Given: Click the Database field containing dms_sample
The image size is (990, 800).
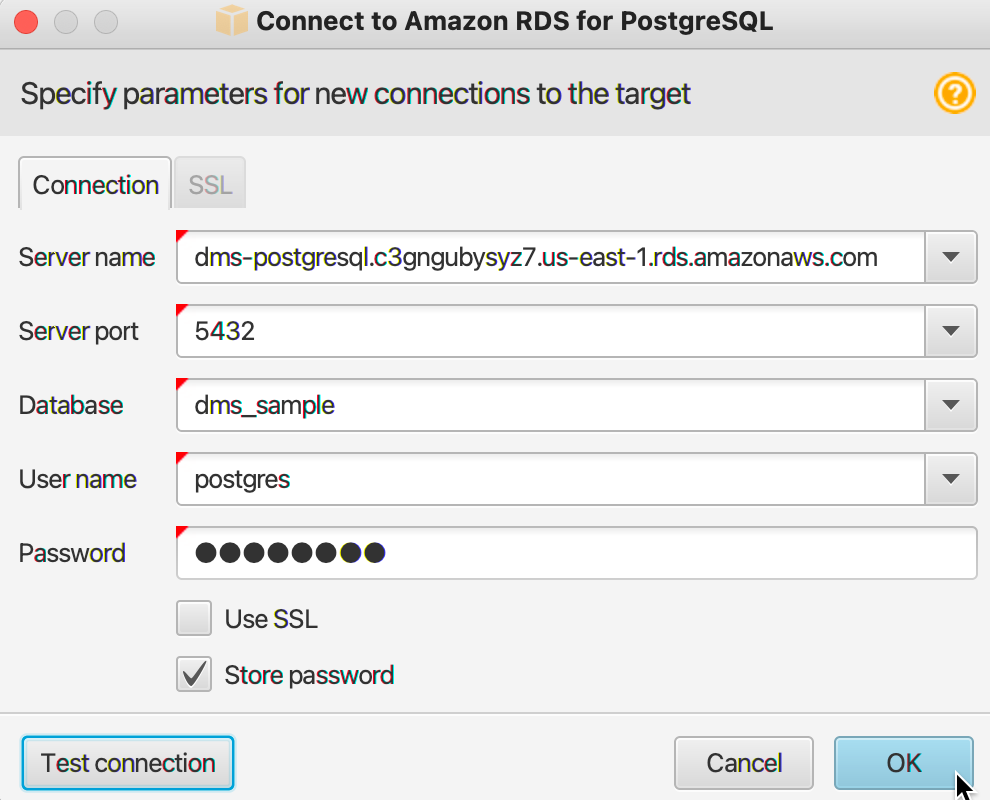Looking at the screenshot, I should point(551,405).
